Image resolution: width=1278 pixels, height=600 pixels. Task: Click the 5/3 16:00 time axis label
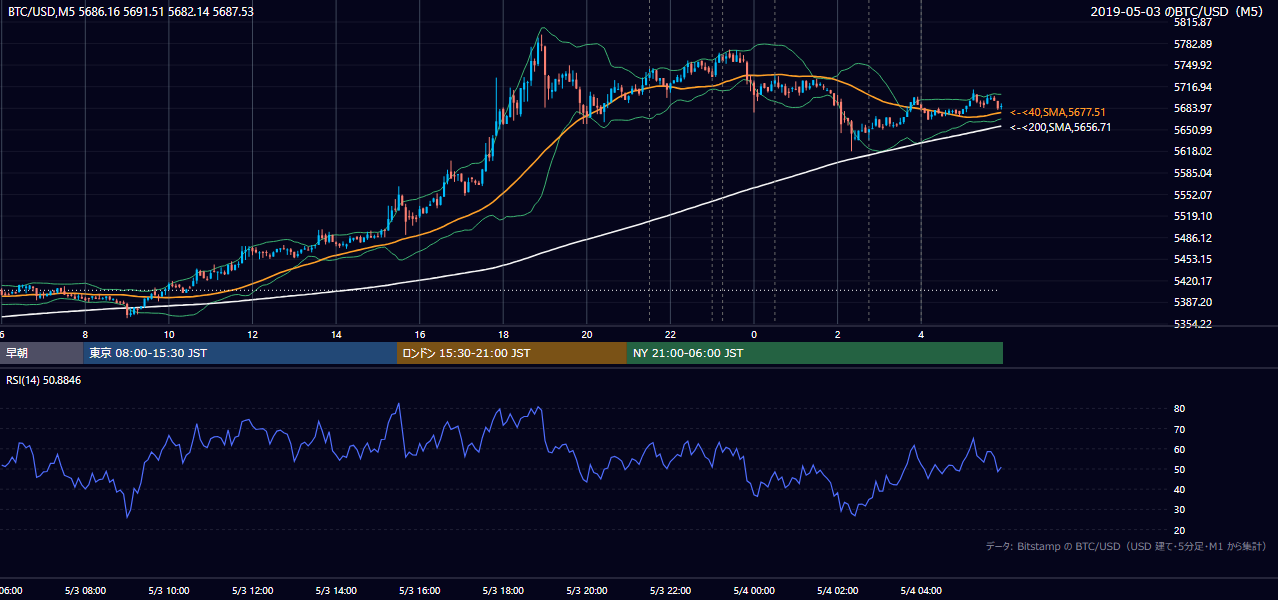420,591
